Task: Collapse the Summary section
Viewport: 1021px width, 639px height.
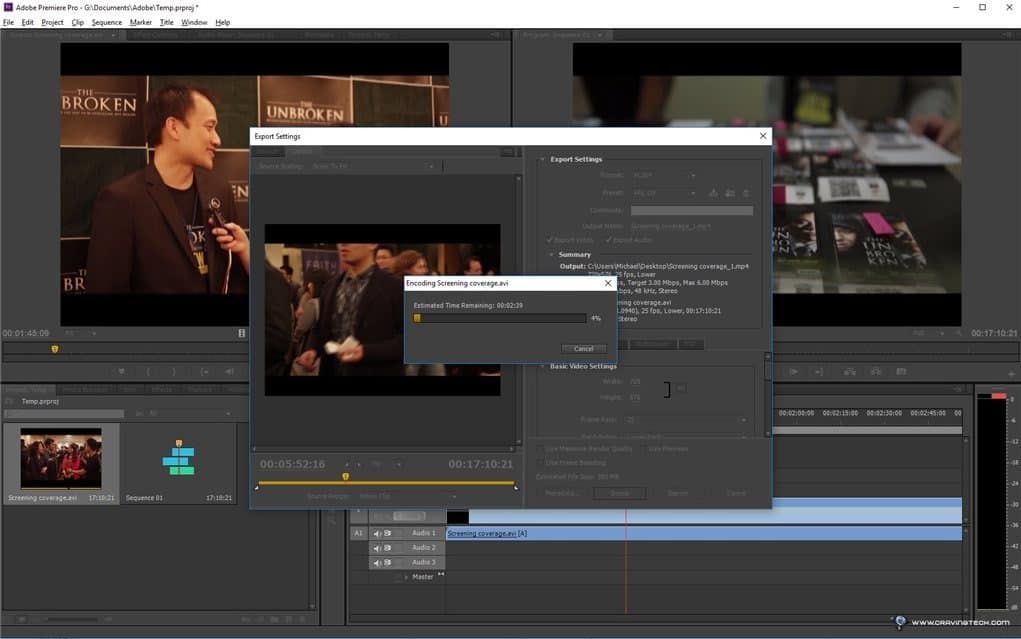Action: [551, 255]
